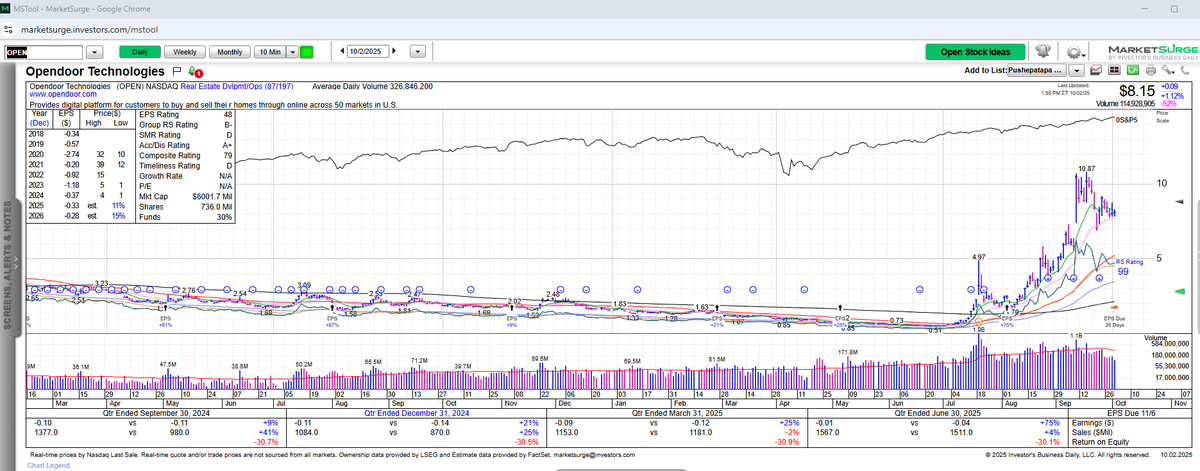The width and height of the screenshot is (1200, 471).
Task: Select the Daily chart timeframe
Action: [x=138, y=52]
